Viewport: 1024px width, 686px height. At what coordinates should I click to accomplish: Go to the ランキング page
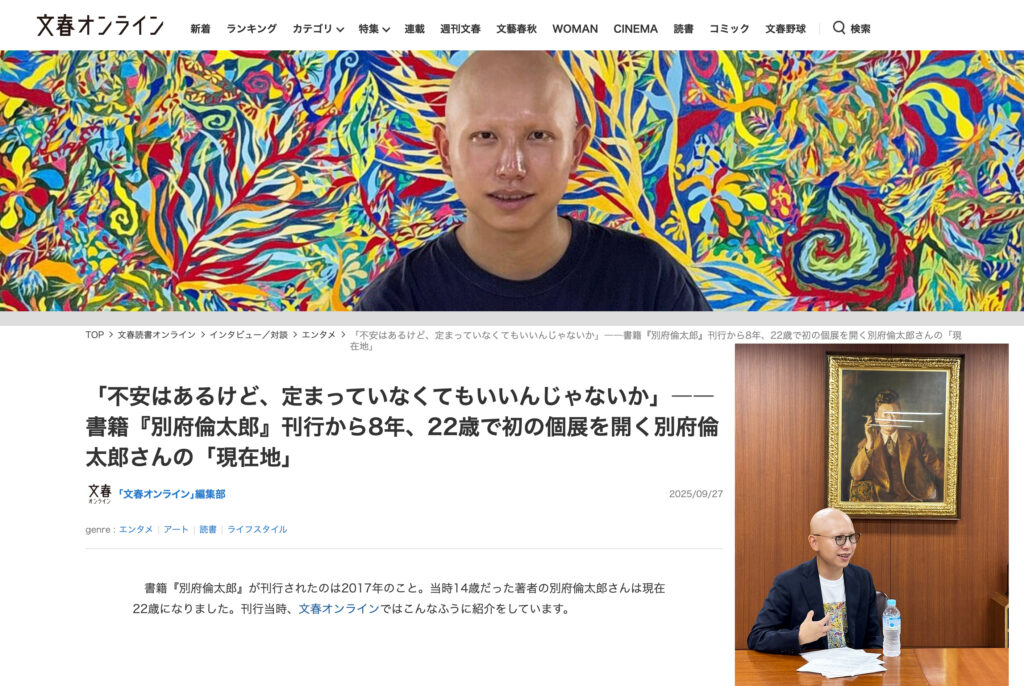(x=251, y=29)
